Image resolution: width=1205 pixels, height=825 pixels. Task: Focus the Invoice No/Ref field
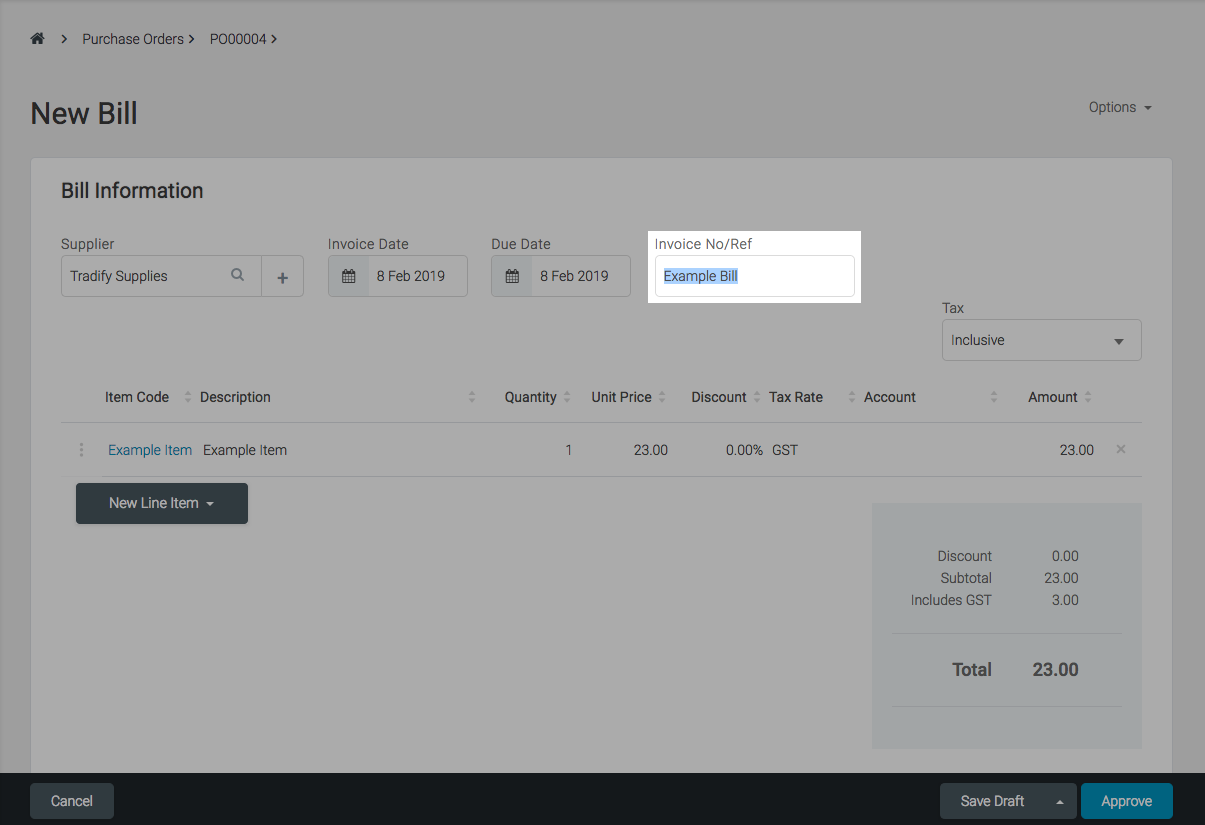click(x=755, y=276)
